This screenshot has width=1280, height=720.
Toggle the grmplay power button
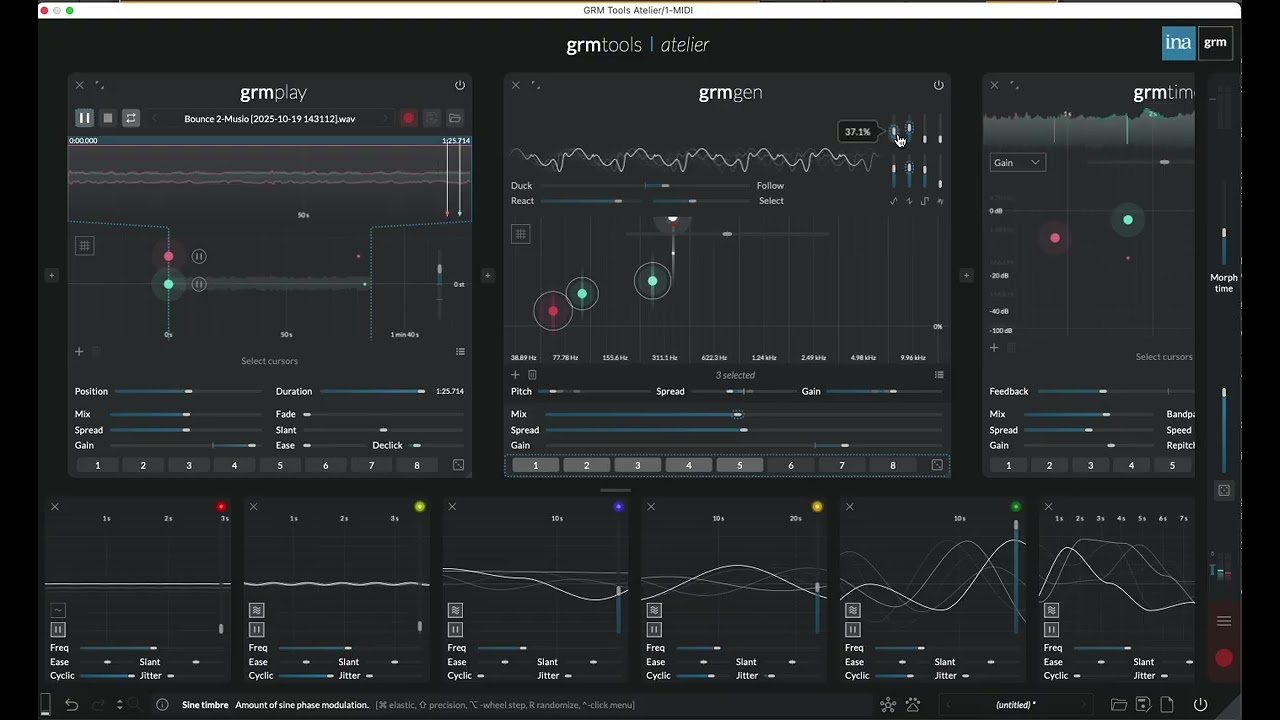[x=460, y=85]
